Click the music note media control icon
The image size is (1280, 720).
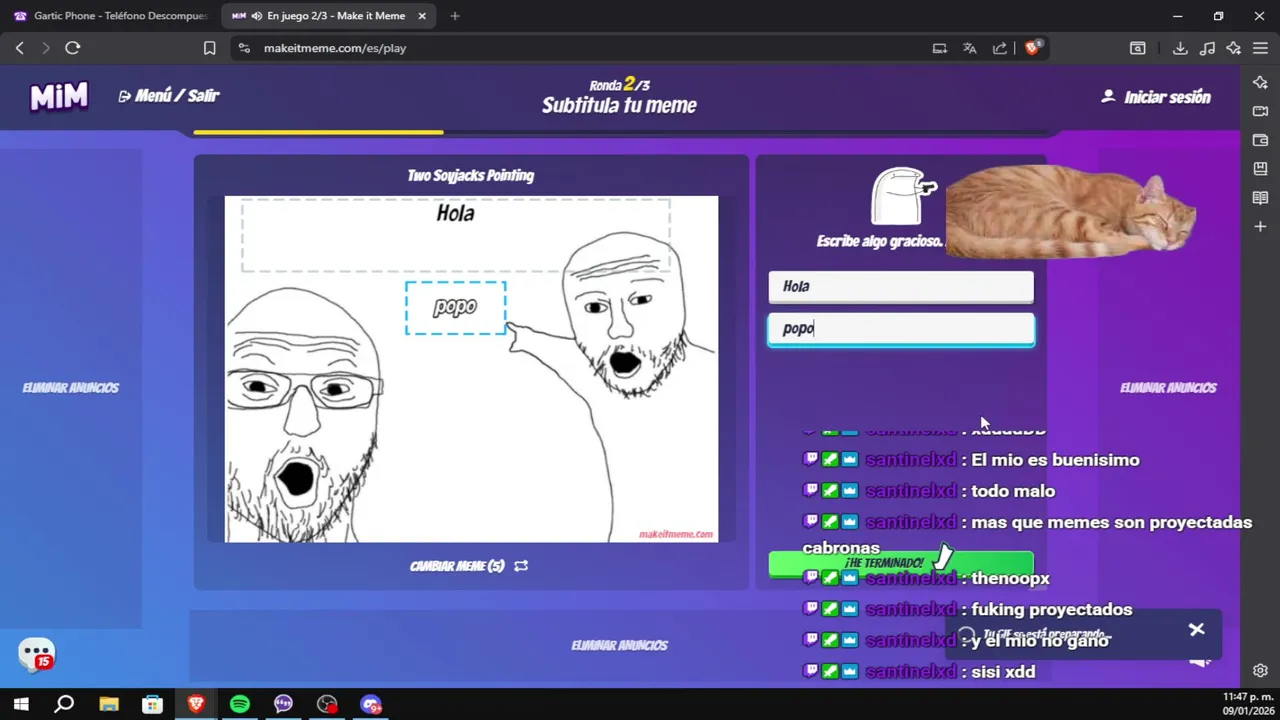pos(1207,48)
